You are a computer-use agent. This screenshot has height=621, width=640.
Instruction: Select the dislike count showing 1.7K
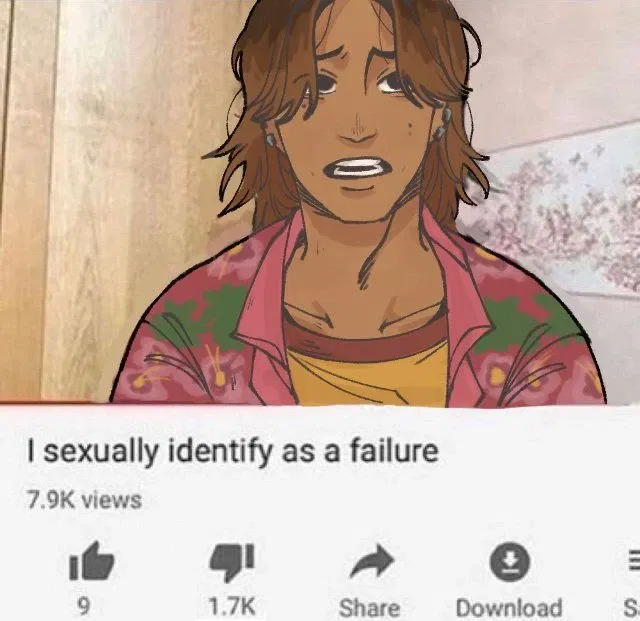232,607
